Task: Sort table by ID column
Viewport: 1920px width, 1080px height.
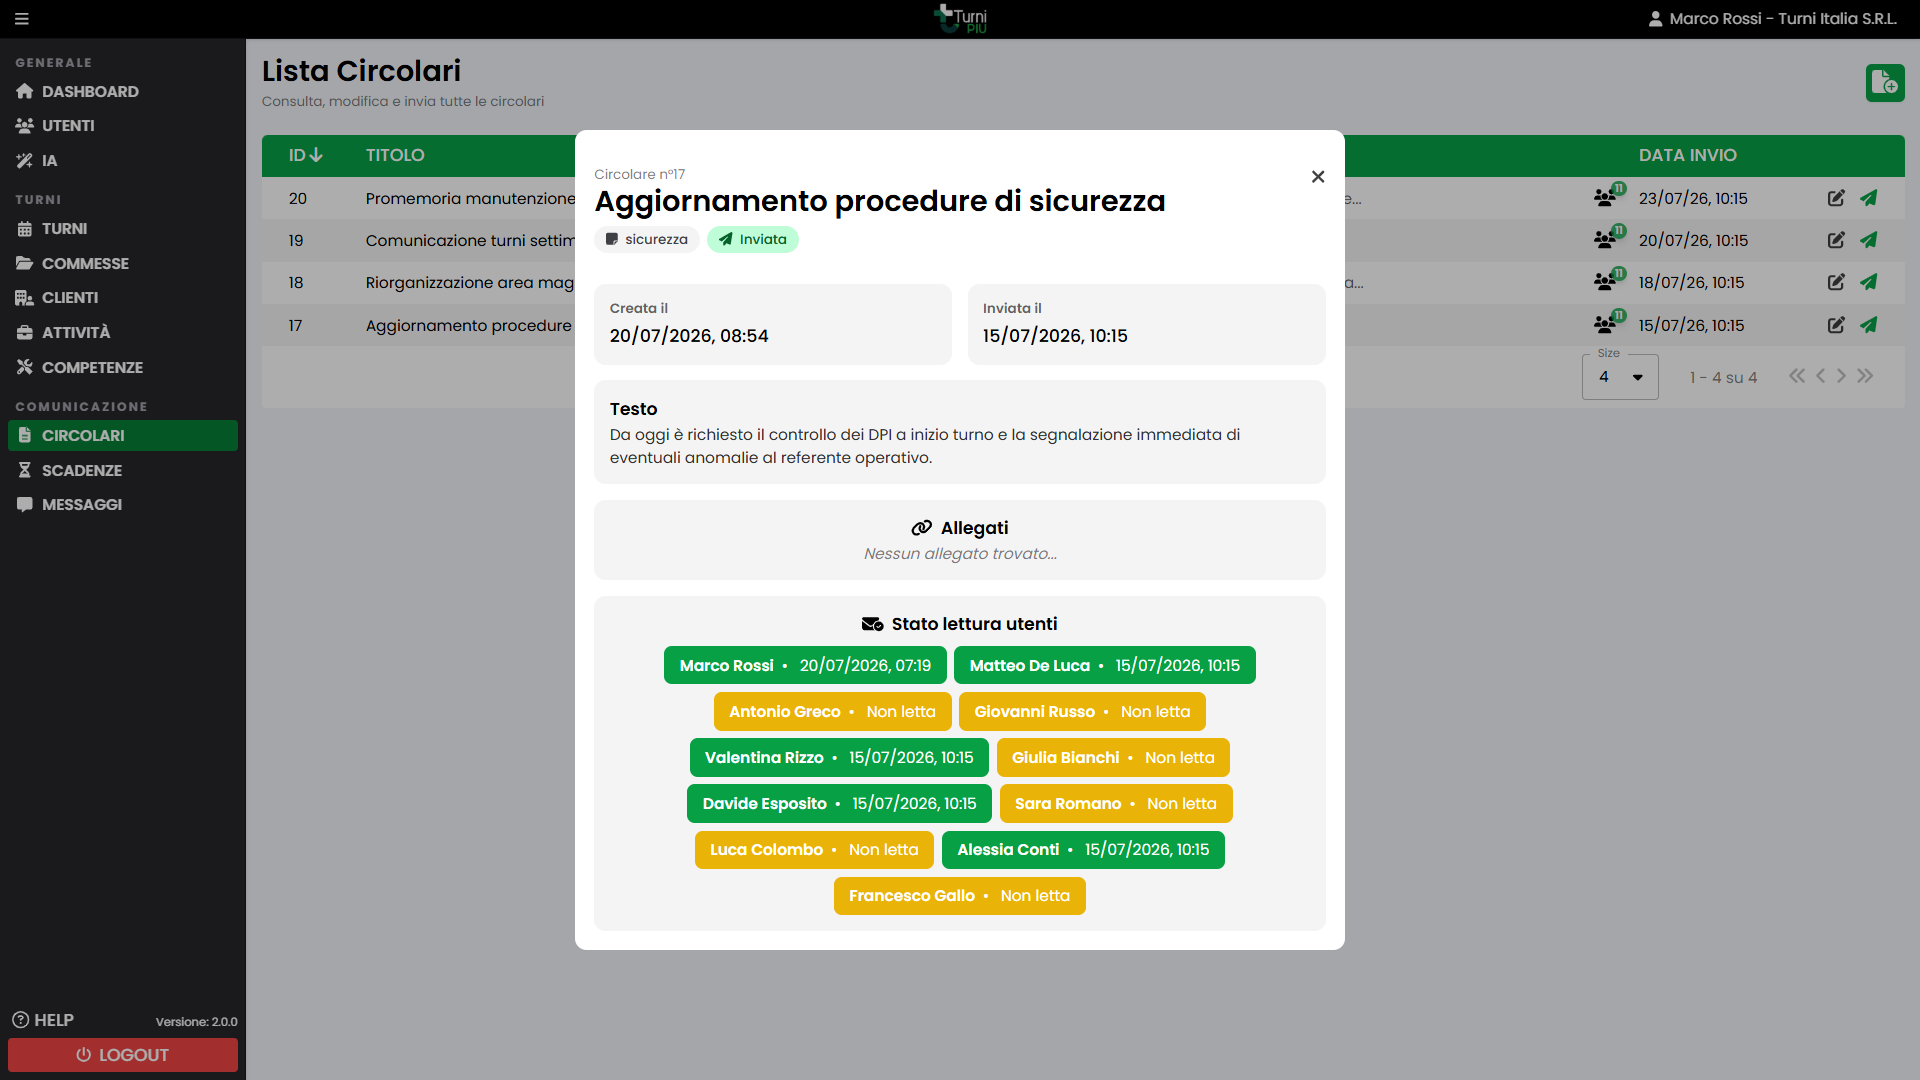Action: click(305, 155)
